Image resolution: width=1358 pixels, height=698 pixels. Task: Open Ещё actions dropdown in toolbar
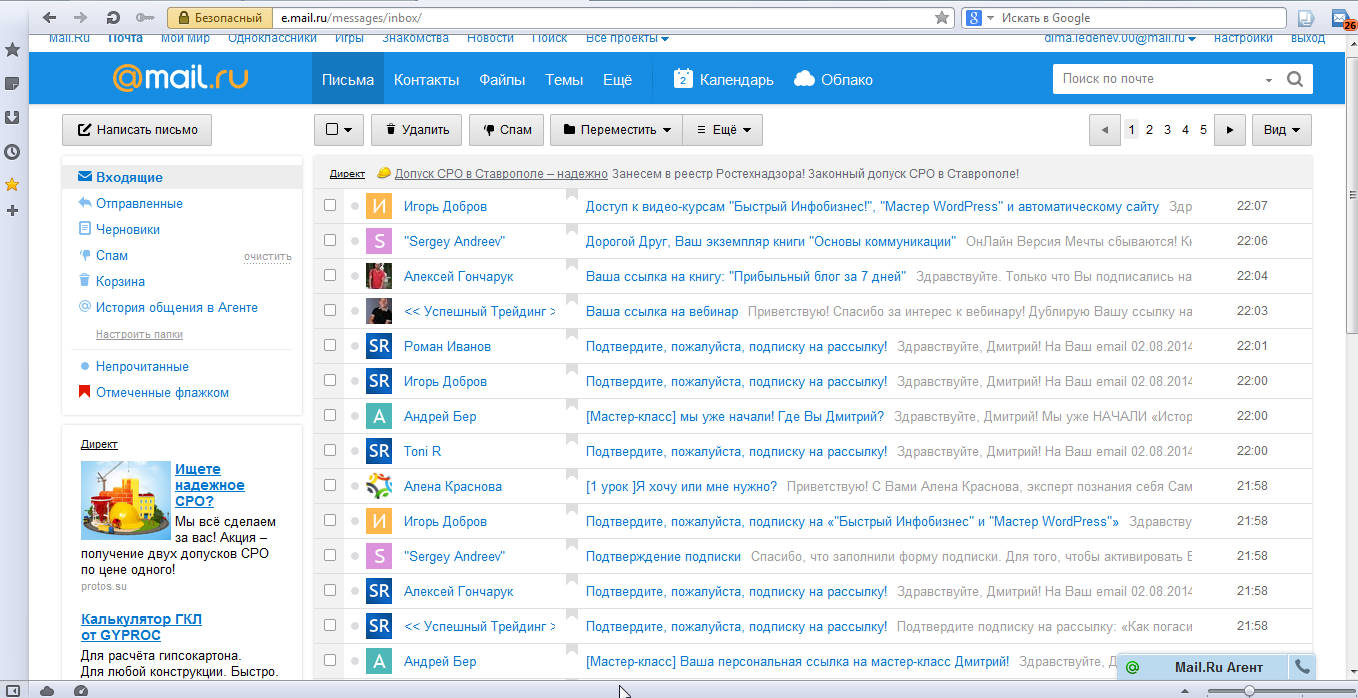(723, 130)
